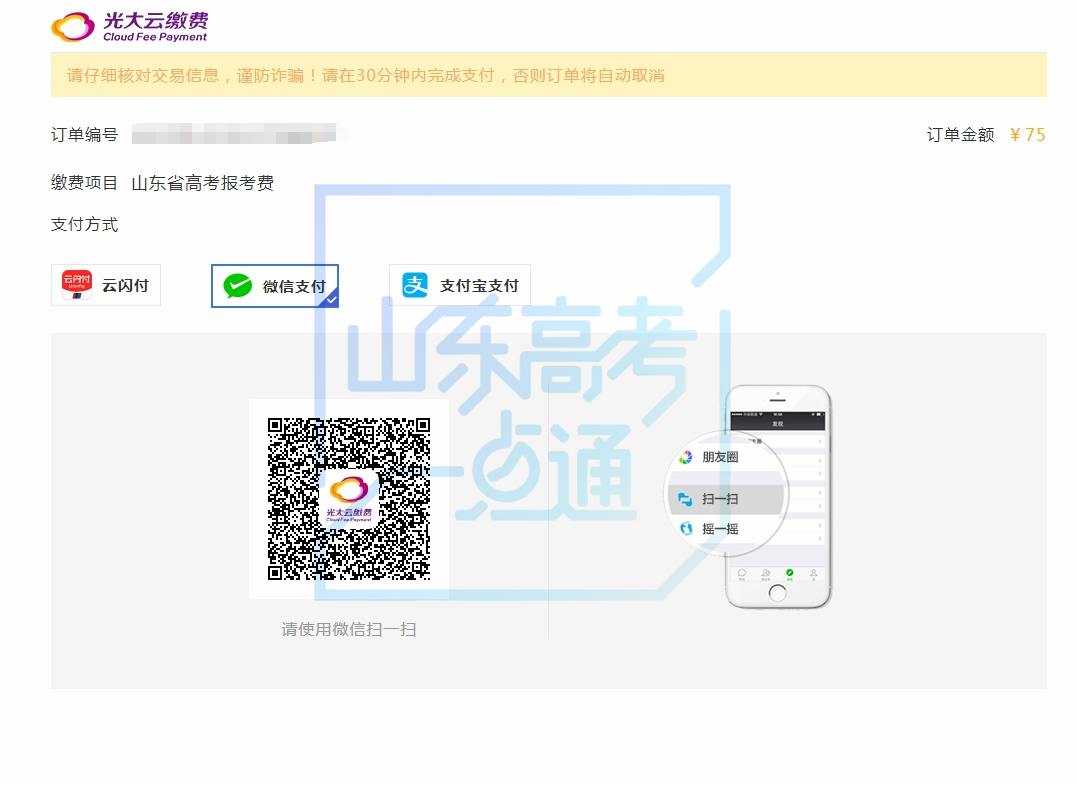Image resolution: width=1077 pixels, height=785 pixels.
Task: Select 支付宝支付 payment method
Action: pyautogui.click(x=460, y=285)
